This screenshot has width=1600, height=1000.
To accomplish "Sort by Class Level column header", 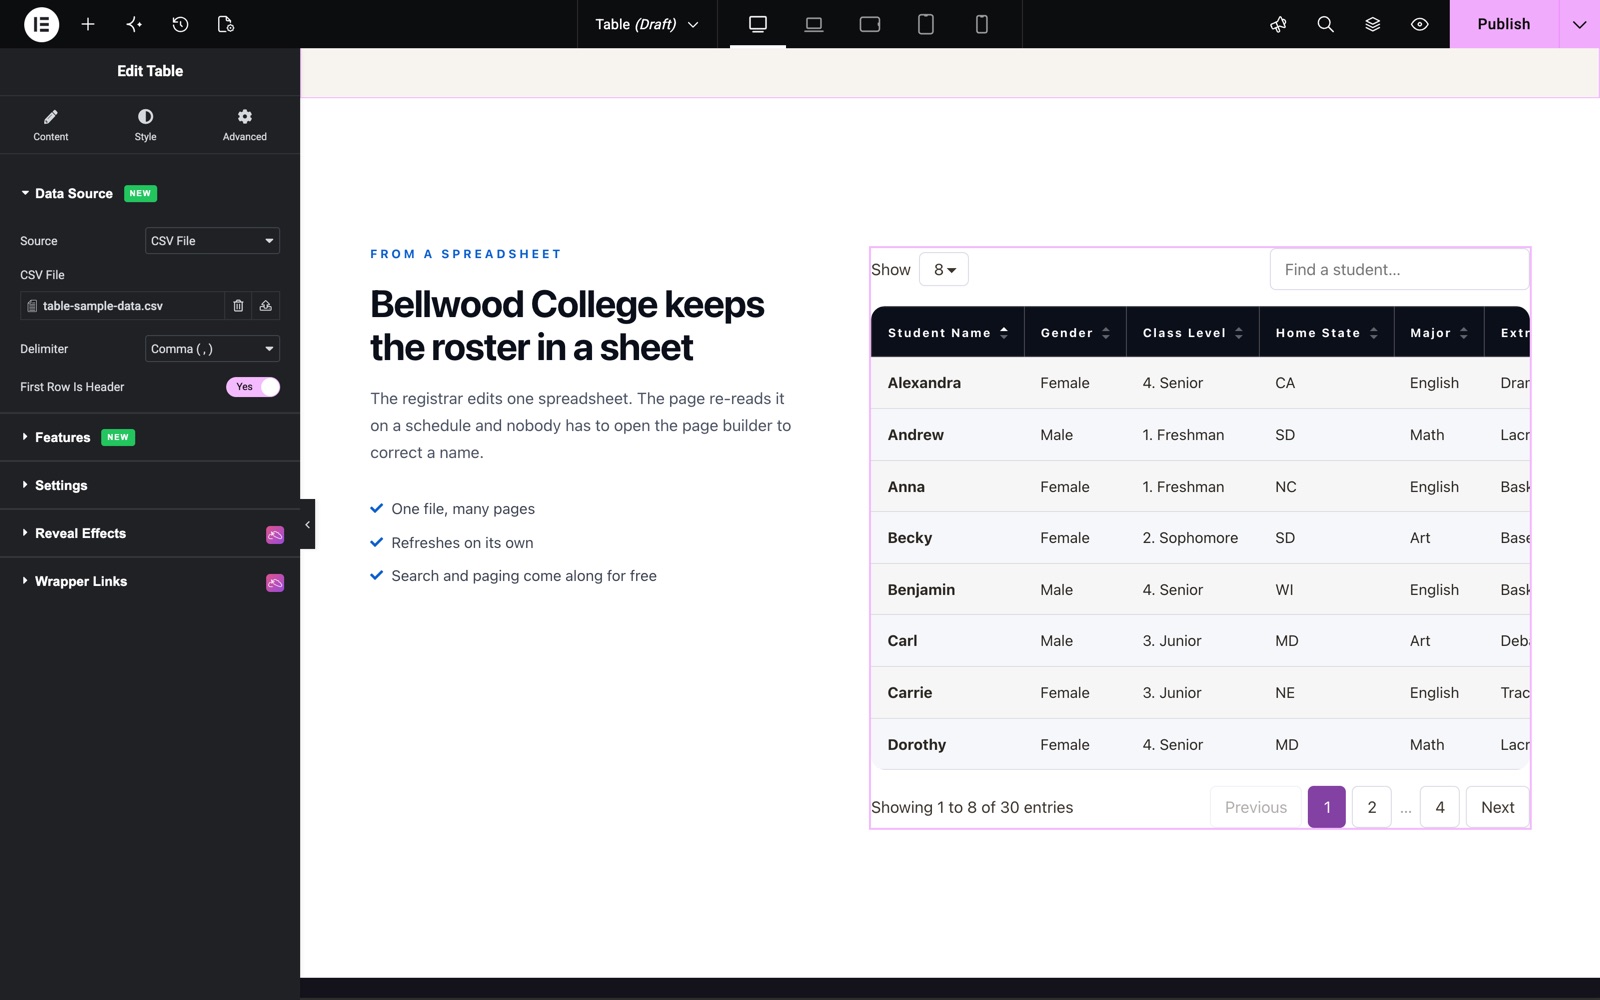I will [1193, 333].
